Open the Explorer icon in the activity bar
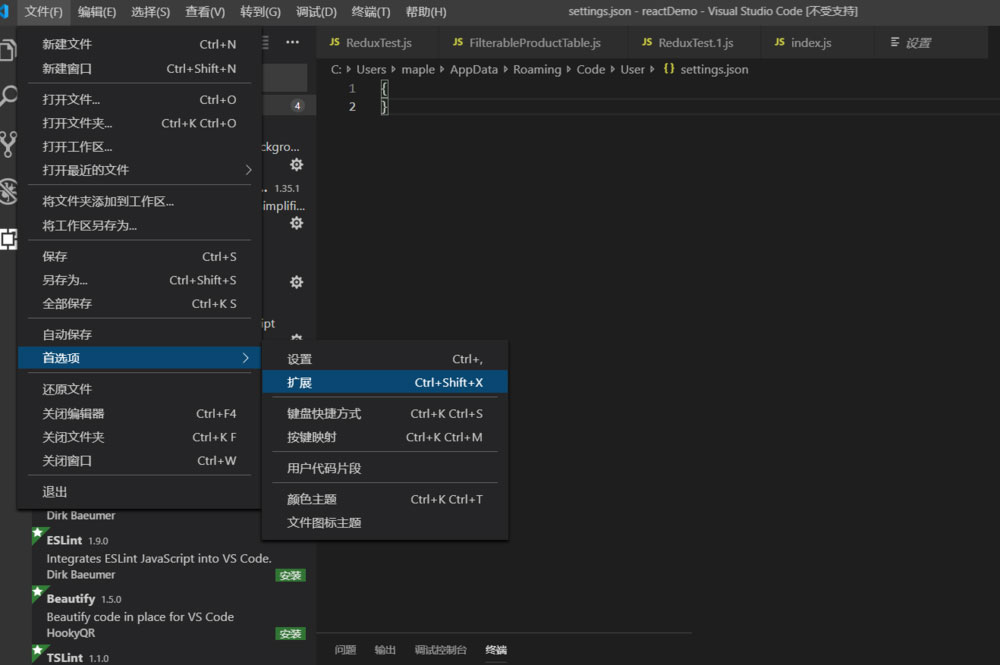 [x=10, y=50]
